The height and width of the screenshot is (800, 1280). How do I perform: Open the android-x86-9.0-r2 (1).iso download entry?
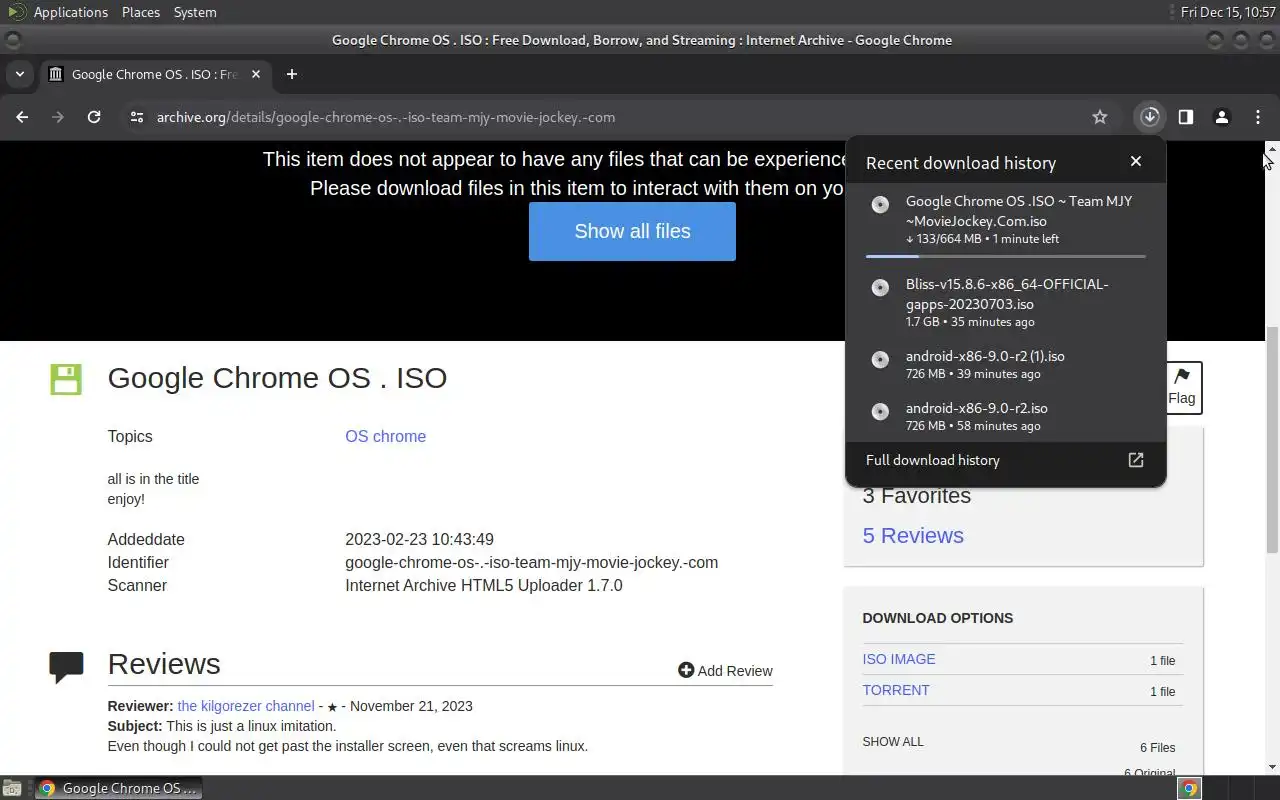(1006, 364)
